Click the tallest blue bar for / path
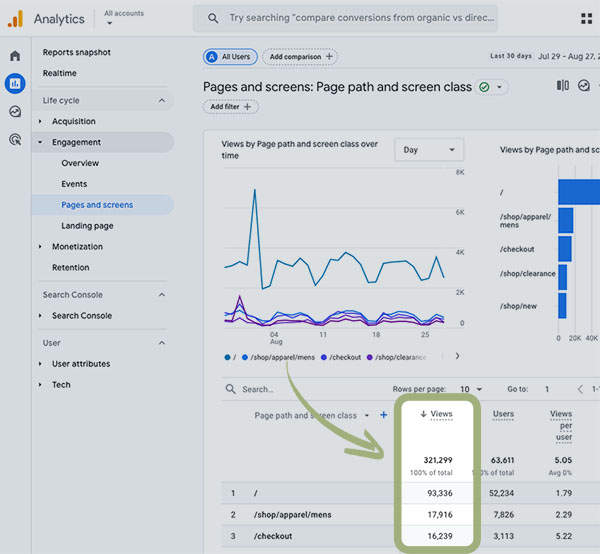600x554 pixels. pyautogui.click(x=578, y=190)
